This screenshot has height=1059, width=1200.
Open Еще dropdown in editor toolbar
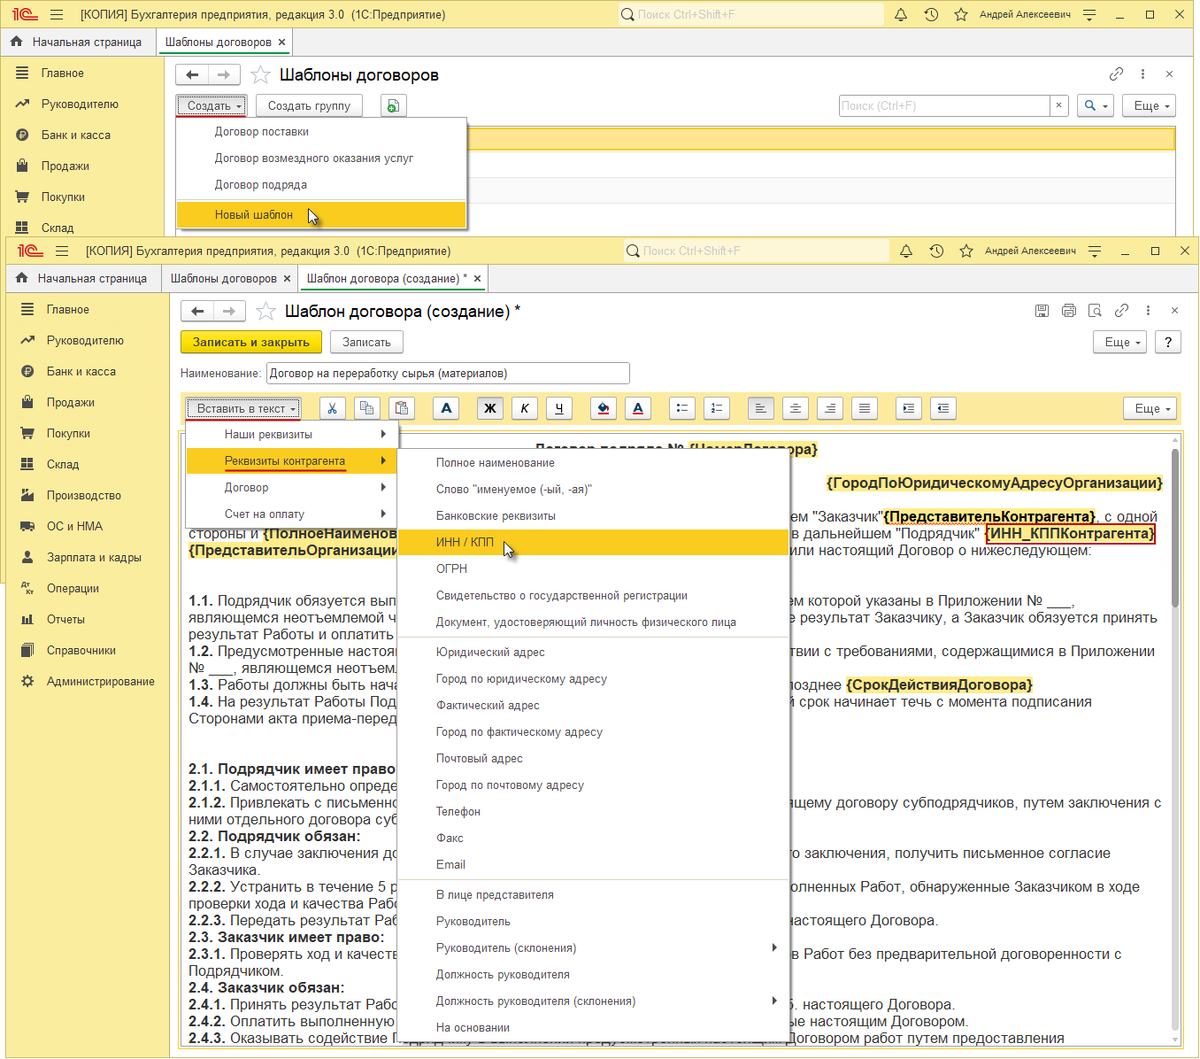pyautogui.click(x=1151, y=408)
